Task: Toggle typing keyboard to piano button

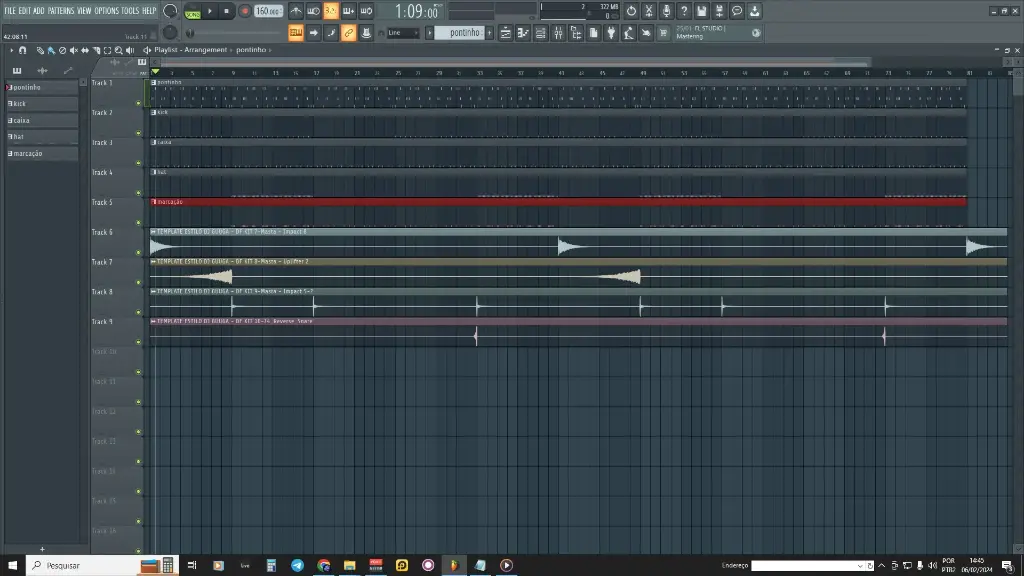Action: [x=296, y=33]
